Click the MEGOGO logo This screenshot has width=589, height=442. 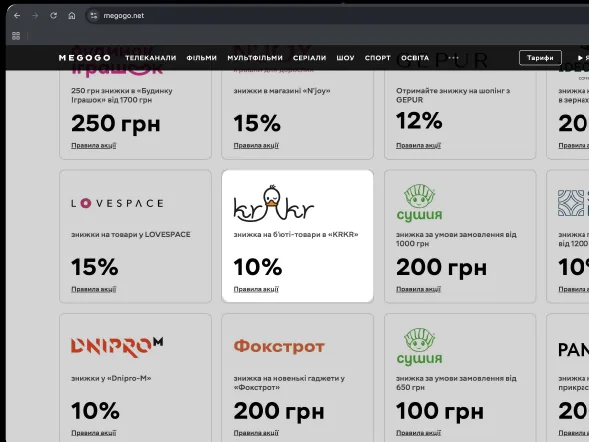(x=85, y=58)
